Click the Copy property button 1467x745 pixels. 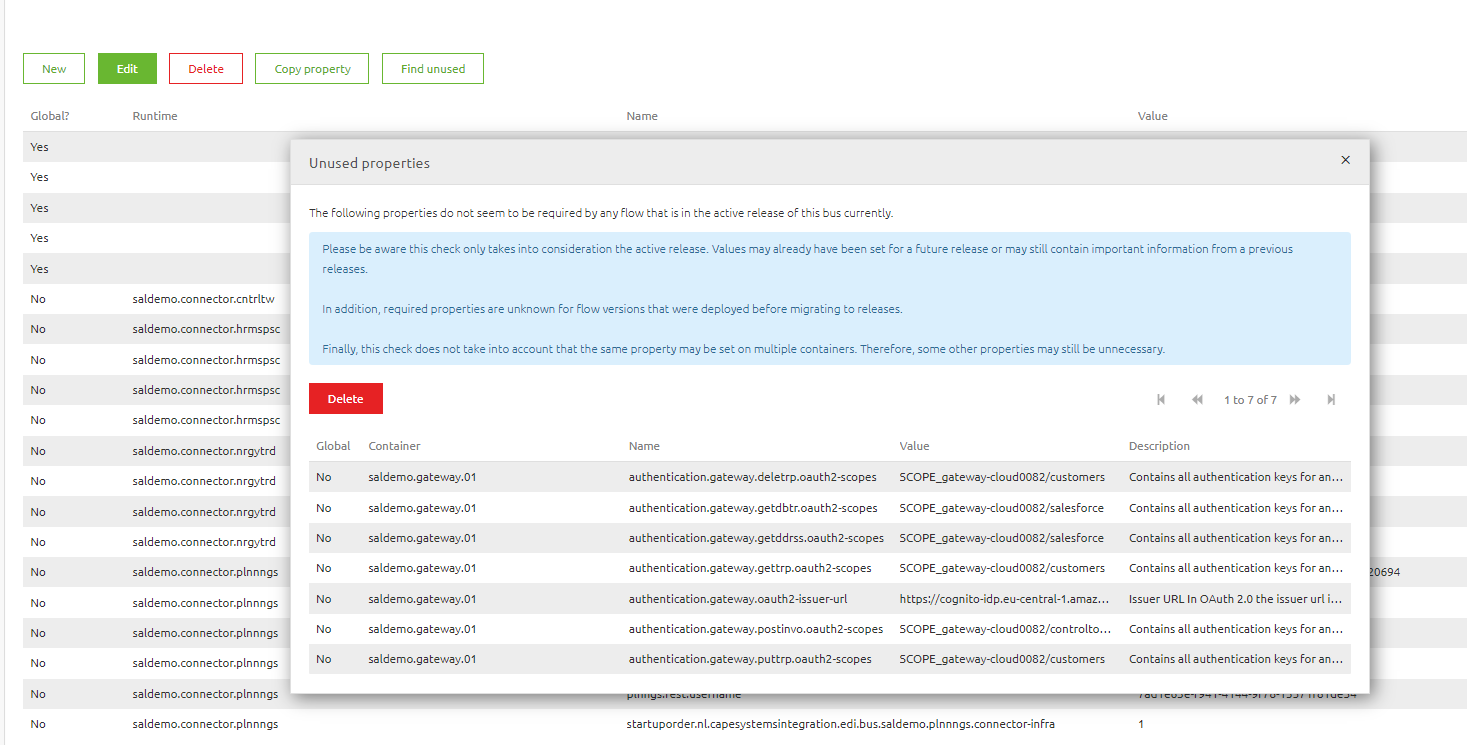(311, 68)
